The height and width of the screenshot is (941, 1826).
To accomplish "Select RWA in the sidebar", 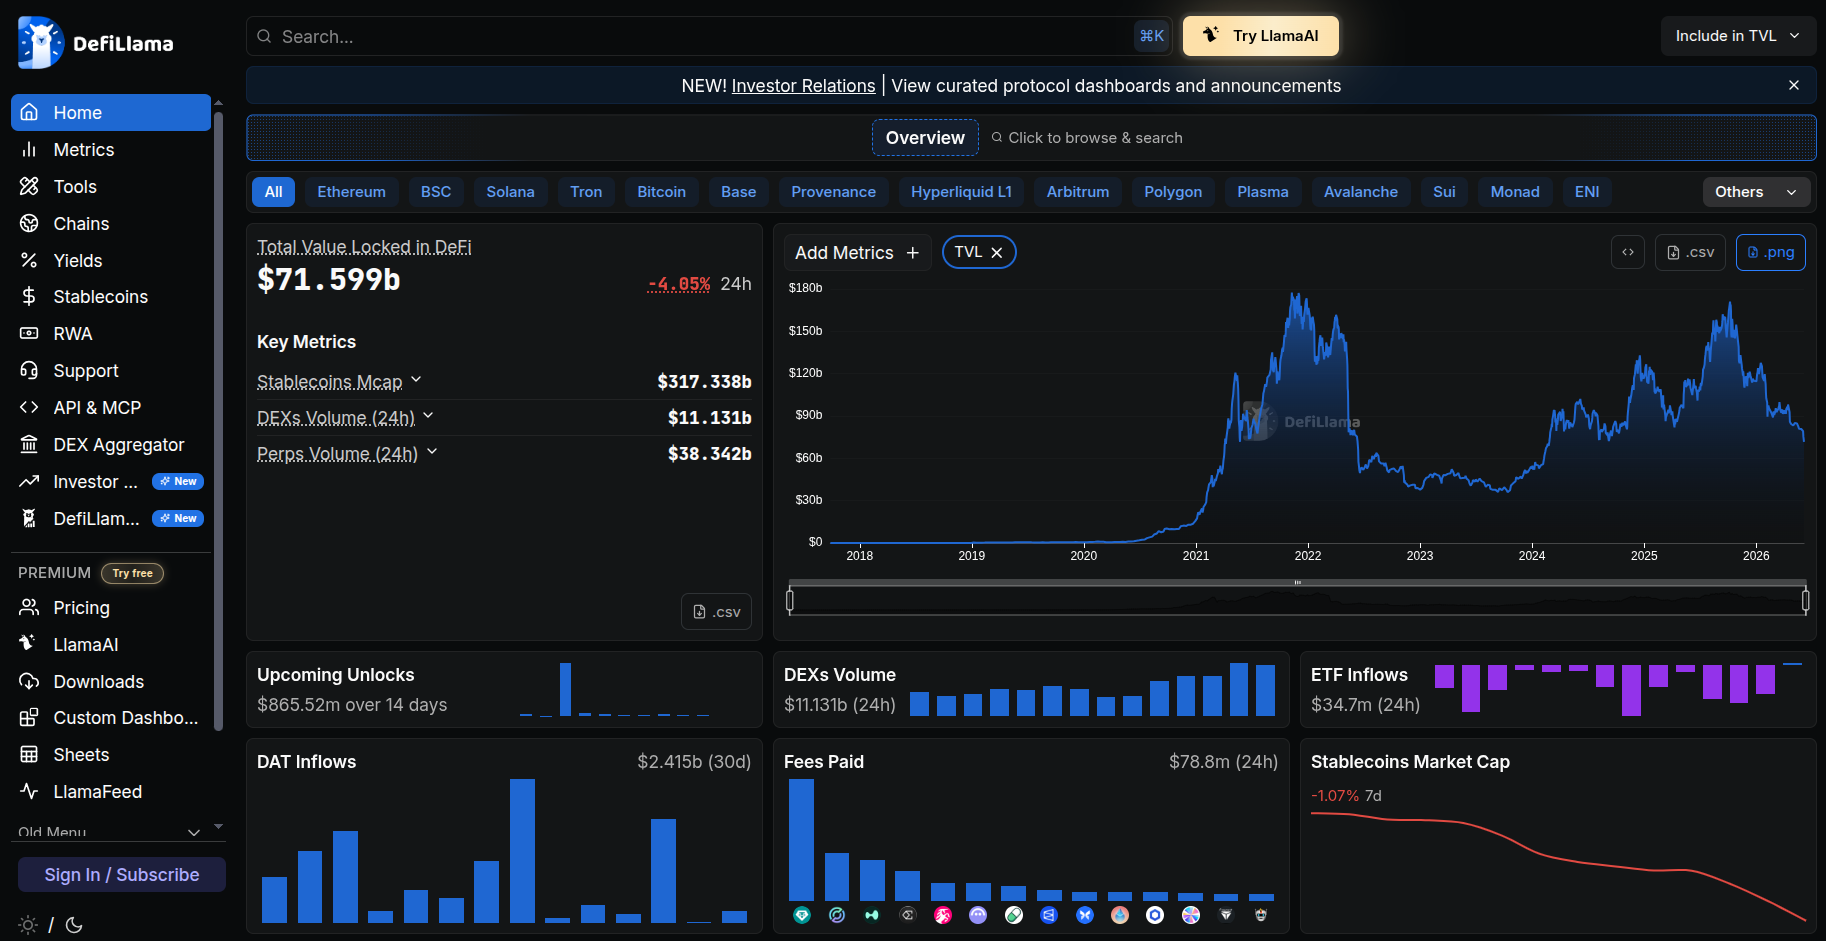I will (x=111, y=334).
